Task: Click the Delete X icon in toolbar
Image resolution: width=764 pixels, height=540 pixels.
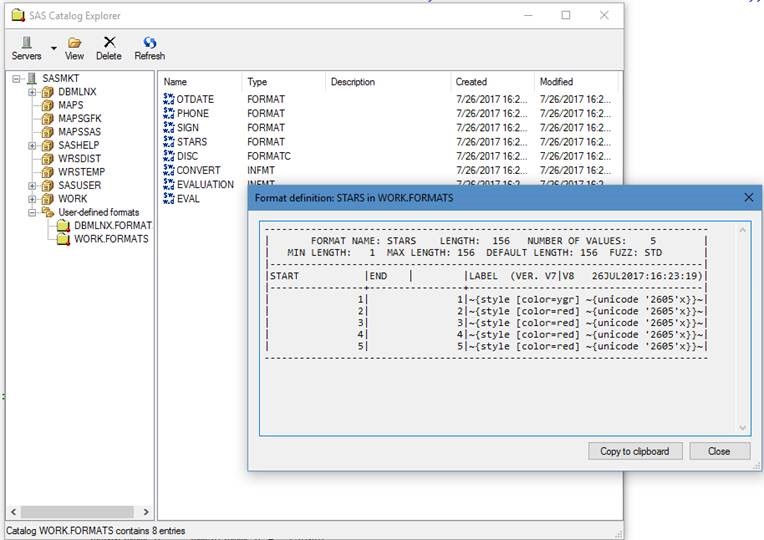Action: coord(110,42)
